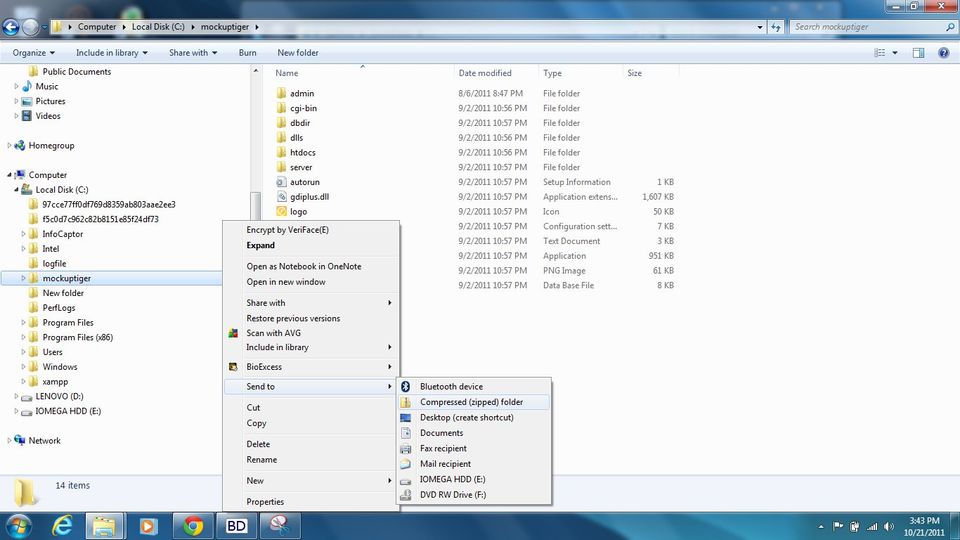Image resolution: width=960 pixels, height=540 pixels.
Task: Click the Scan with AVG icon
Action: coord(233,333)
